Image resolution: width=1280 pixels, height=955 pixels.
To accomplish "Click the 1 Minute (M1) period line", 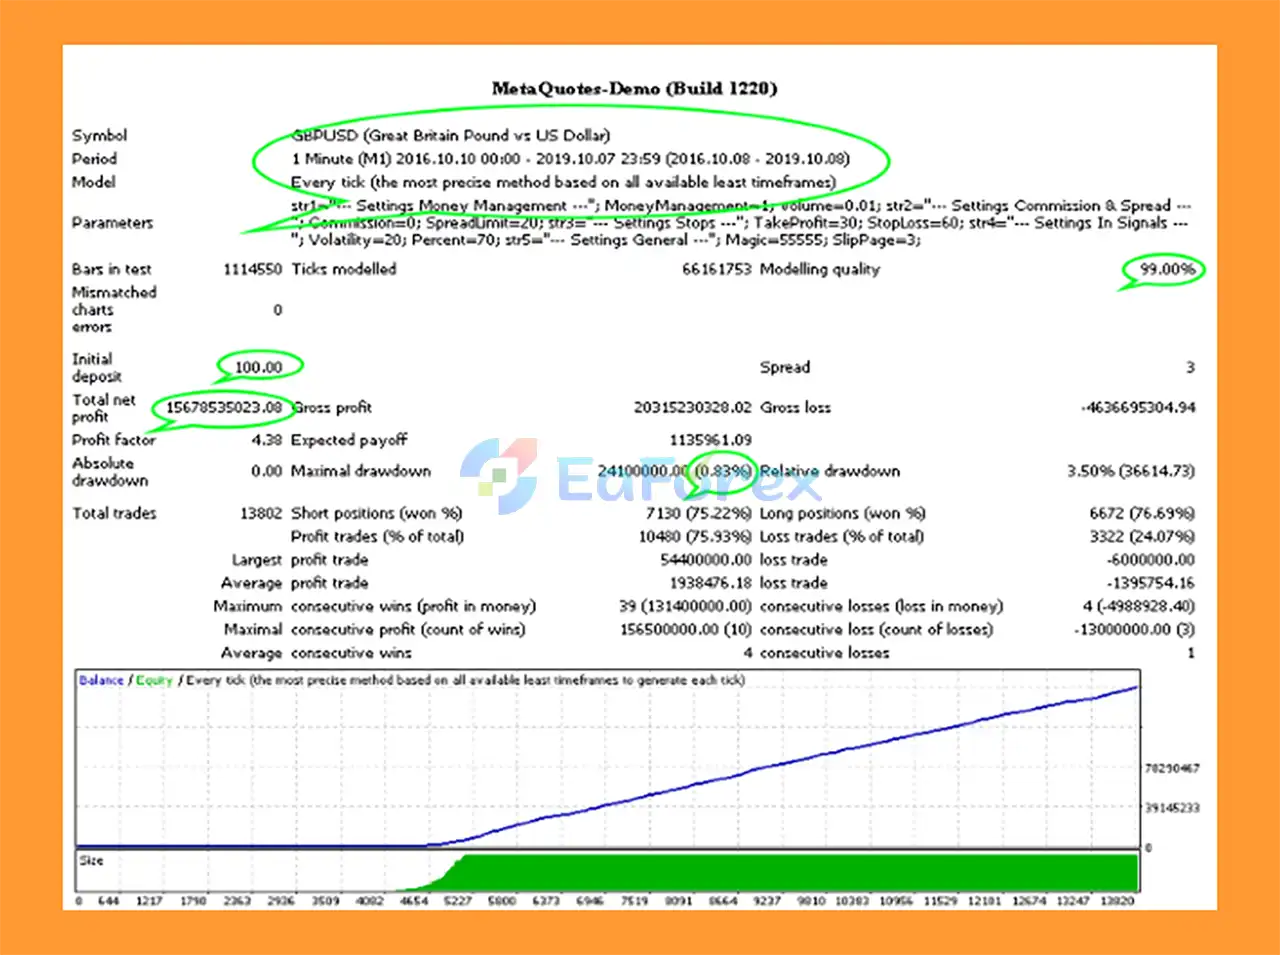I will (570, 159).
